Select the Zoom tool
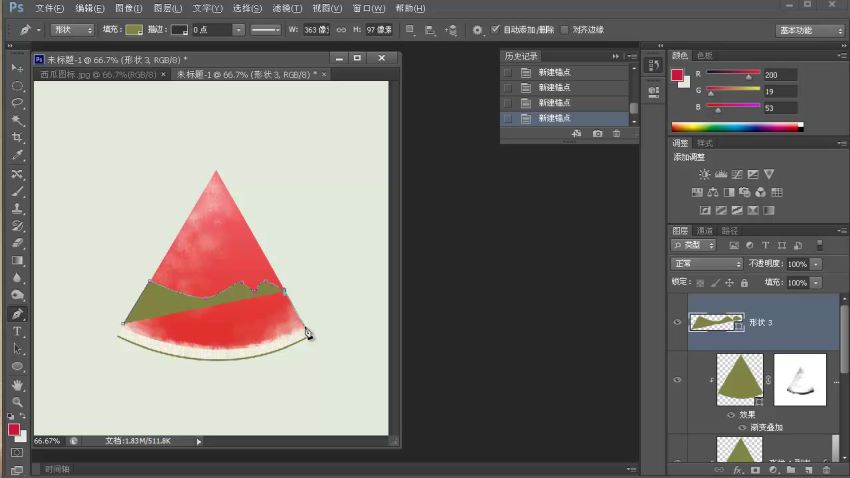Viewport: 850px width, 478px height. pos(17,402)
